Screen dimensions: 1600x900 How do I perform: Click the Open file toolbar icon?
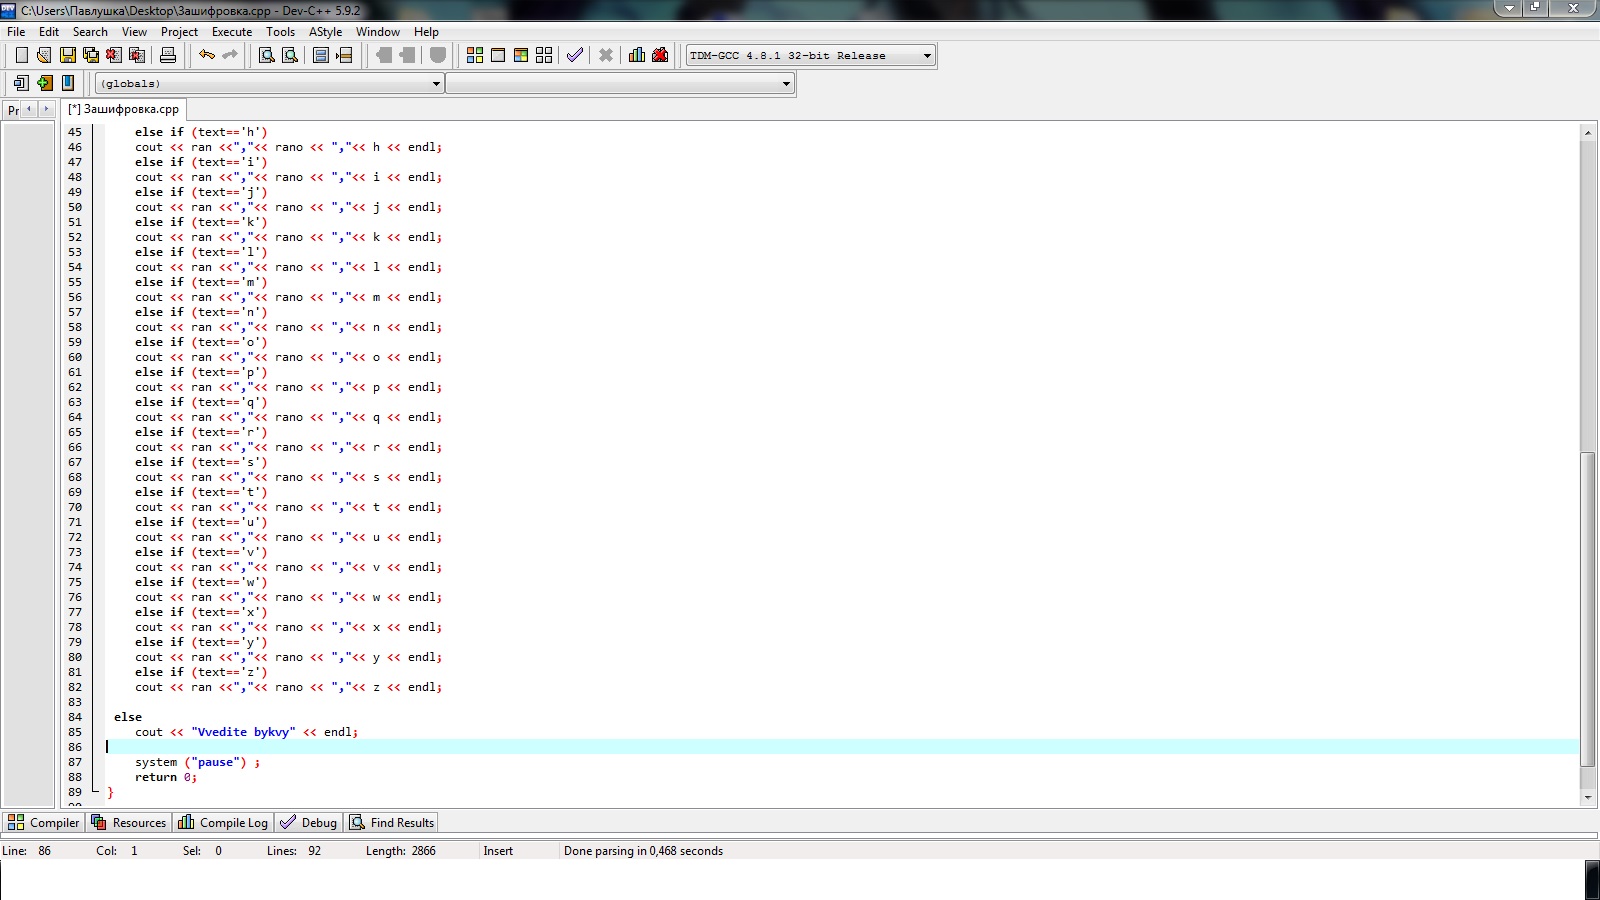point(44,55)
